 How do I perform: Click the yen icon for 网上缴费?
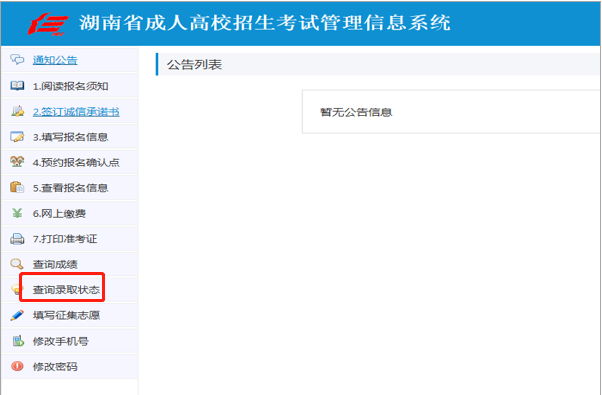click(x=17, y=213)
